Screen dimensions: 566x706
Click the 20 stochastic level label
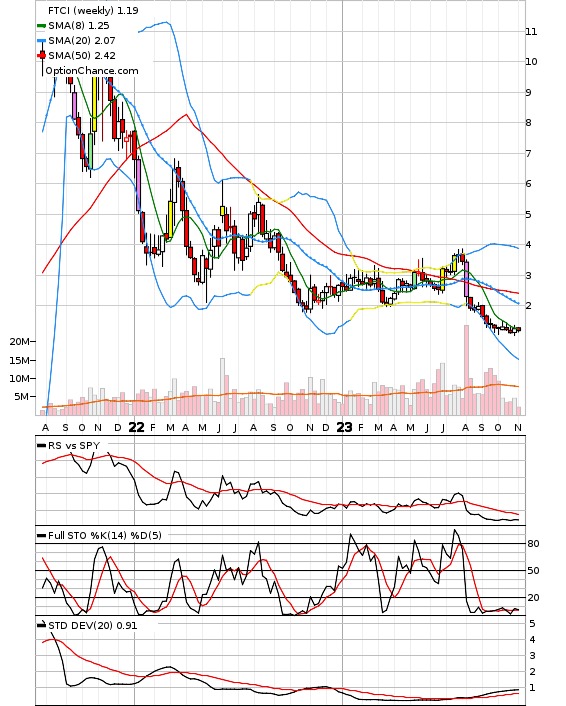pos(533,598)
